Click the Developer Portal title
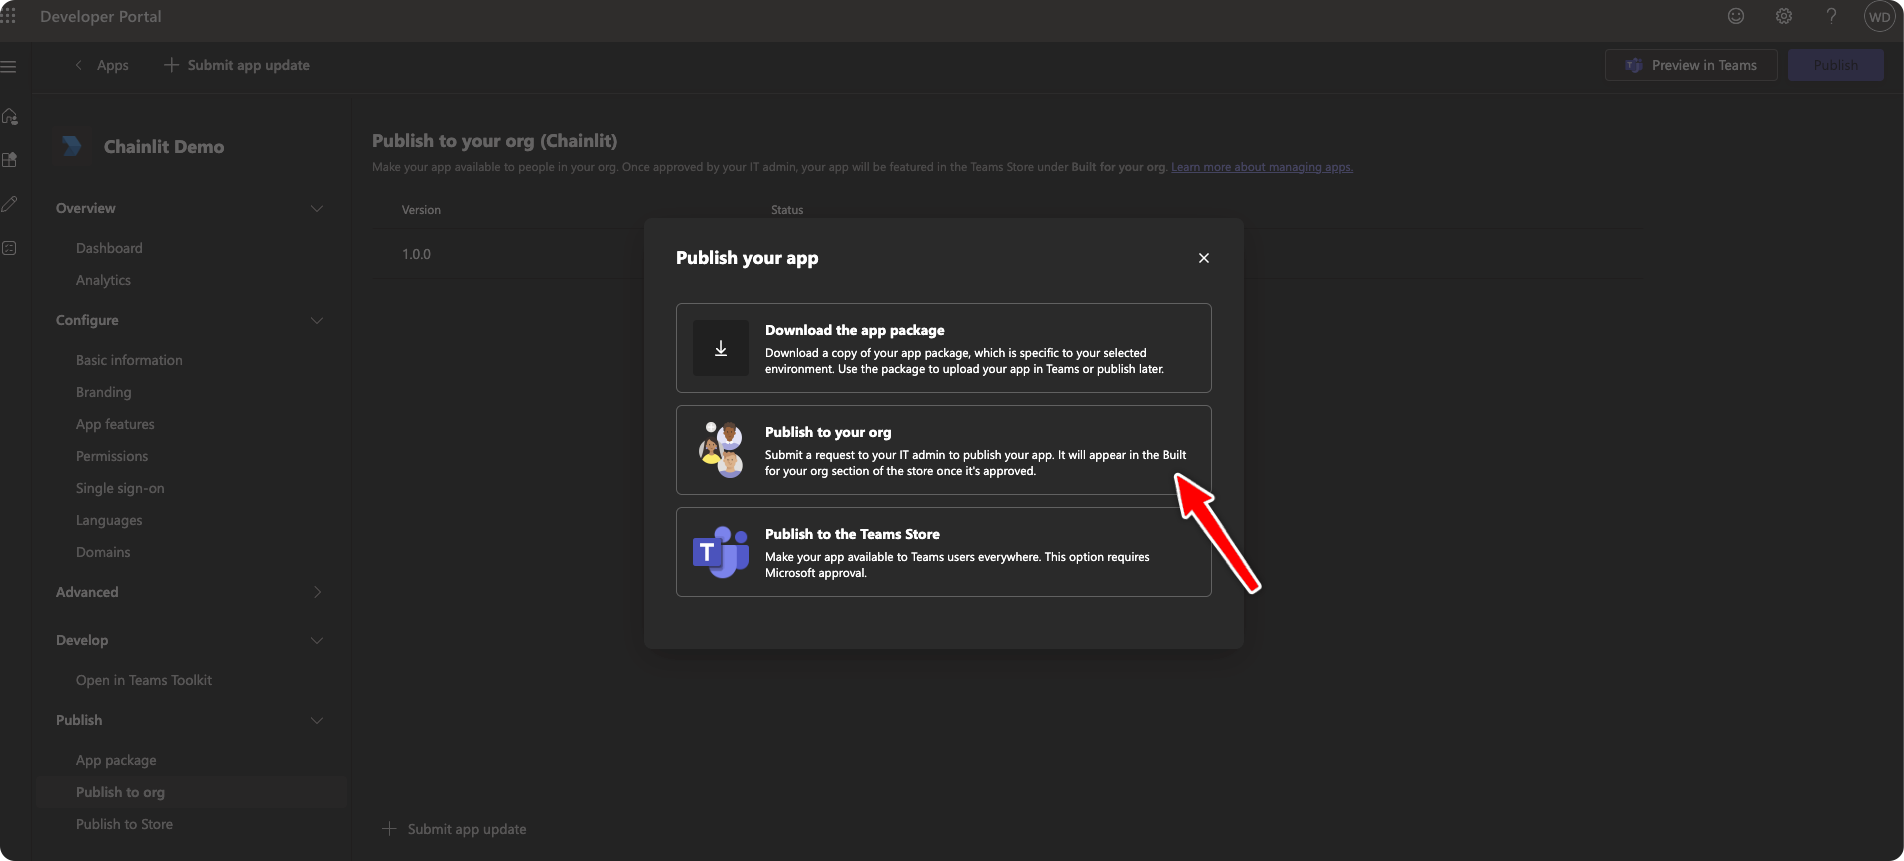 point(101,16)
